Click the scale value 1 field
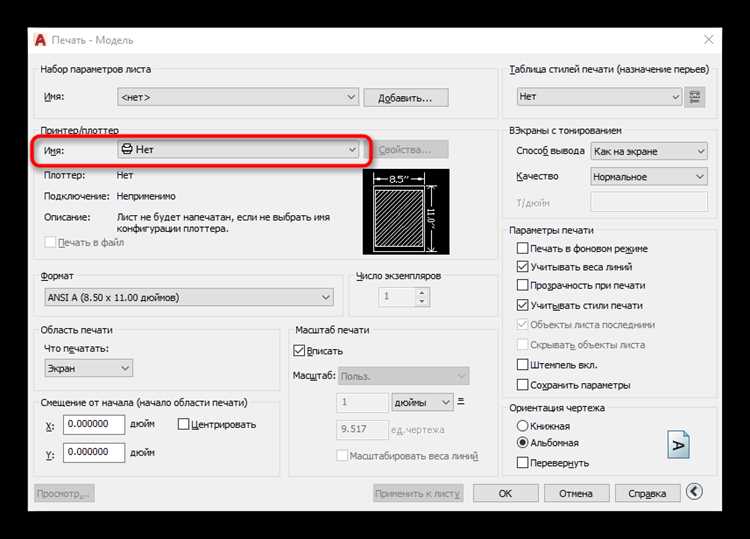750x539 pixels. 362,403
